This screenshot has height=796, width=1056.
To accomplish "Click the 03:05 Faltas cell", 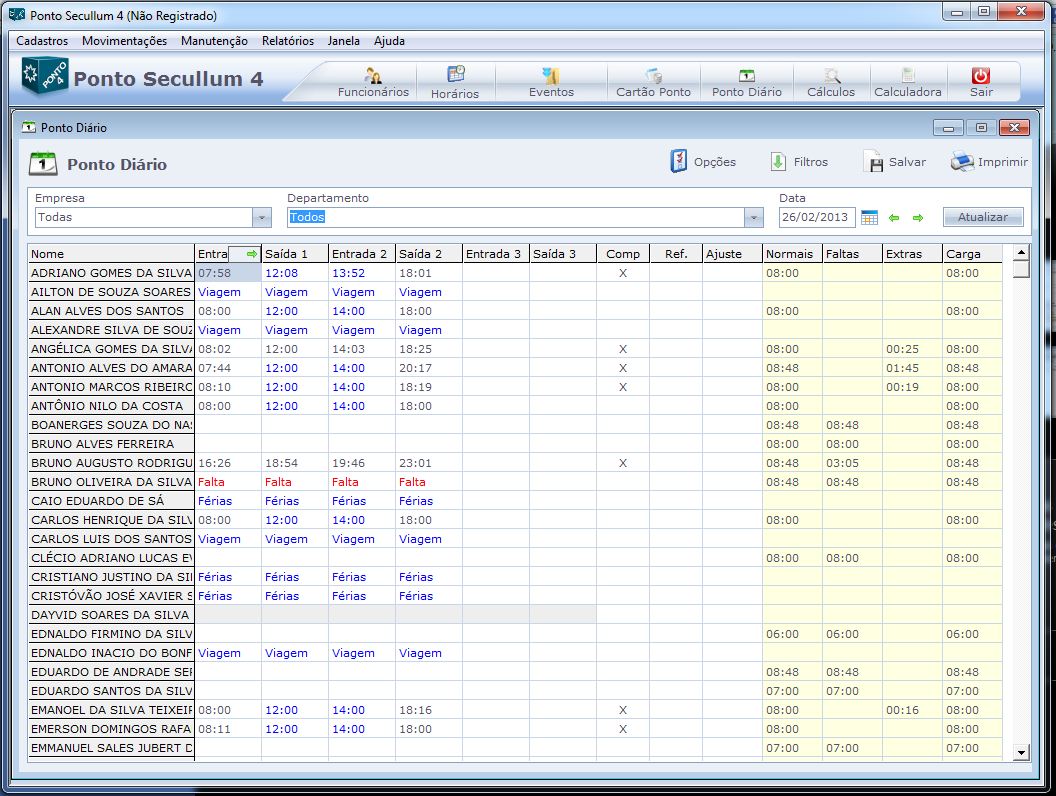I will (852, 463).
